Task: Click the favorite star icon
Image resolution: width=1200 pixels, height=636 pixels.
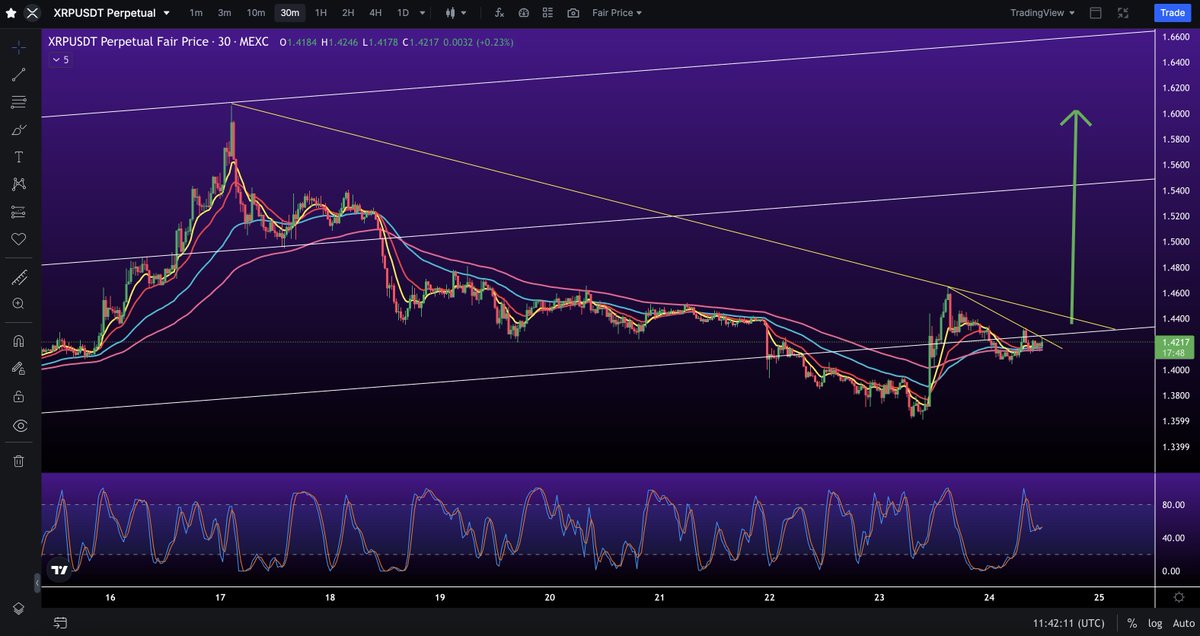Action: click(10, 13)
